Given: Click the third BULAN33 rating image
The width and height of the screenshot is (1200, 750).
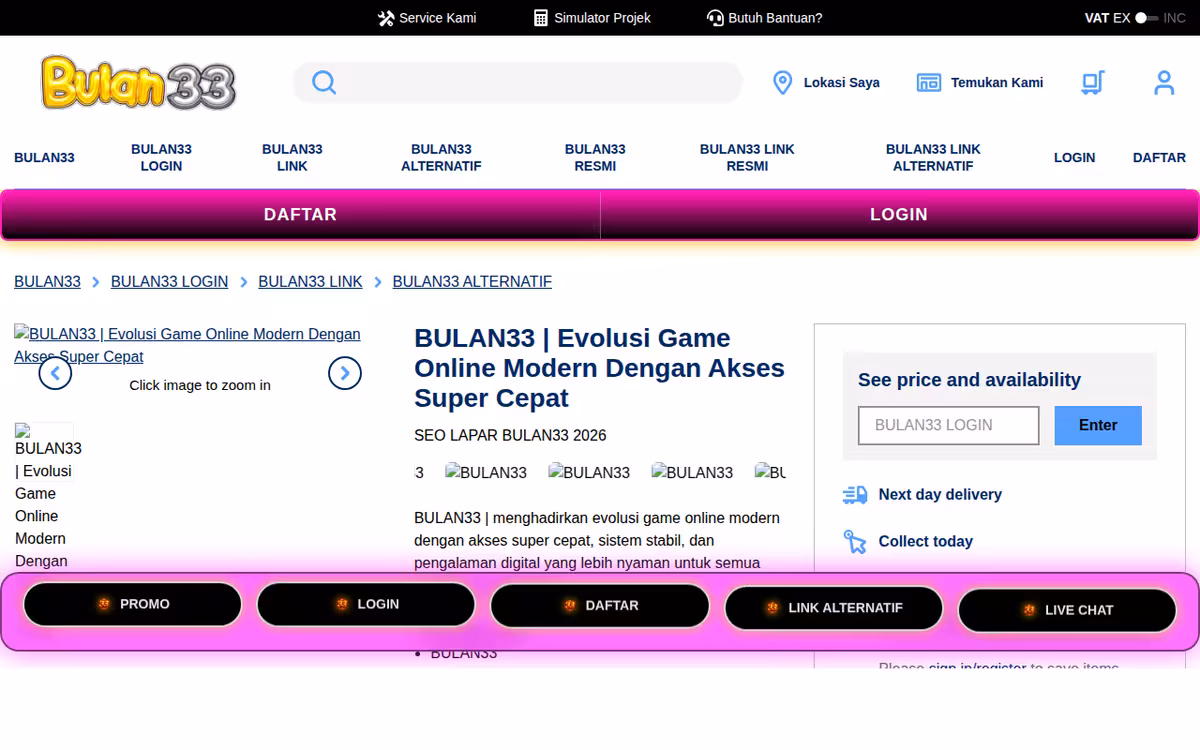Looking at the screenshot, I should tap(692, 472).
